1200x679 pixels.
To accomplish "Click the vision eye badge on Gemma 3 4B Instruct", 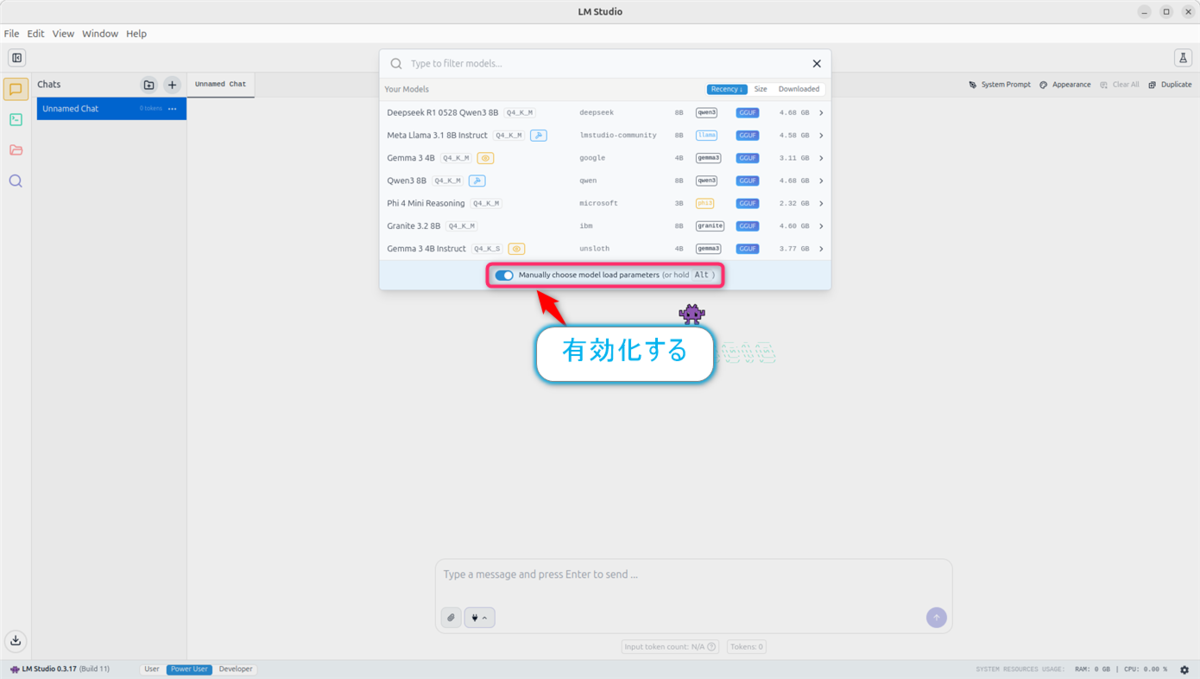I will click(x=516, y=249).
